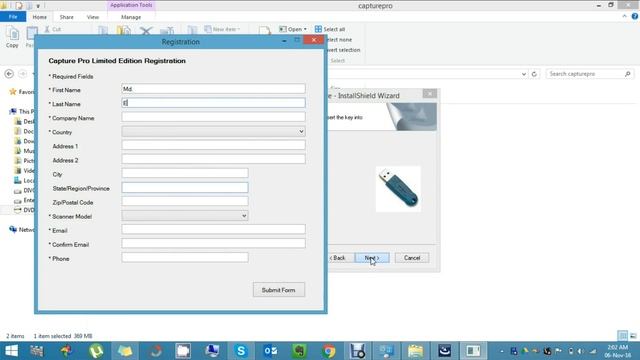This screenshot has width=640, height=360.
Task: Select This PC in navigation pane
Action: pos(22,111)
